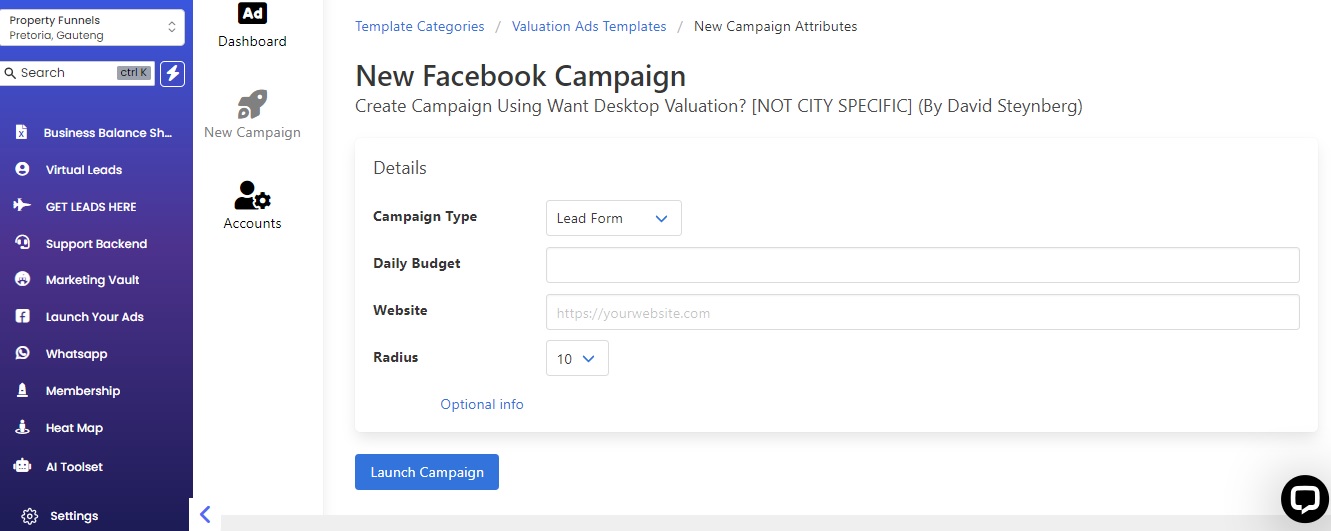Expand the Radius dropdown

577,358
